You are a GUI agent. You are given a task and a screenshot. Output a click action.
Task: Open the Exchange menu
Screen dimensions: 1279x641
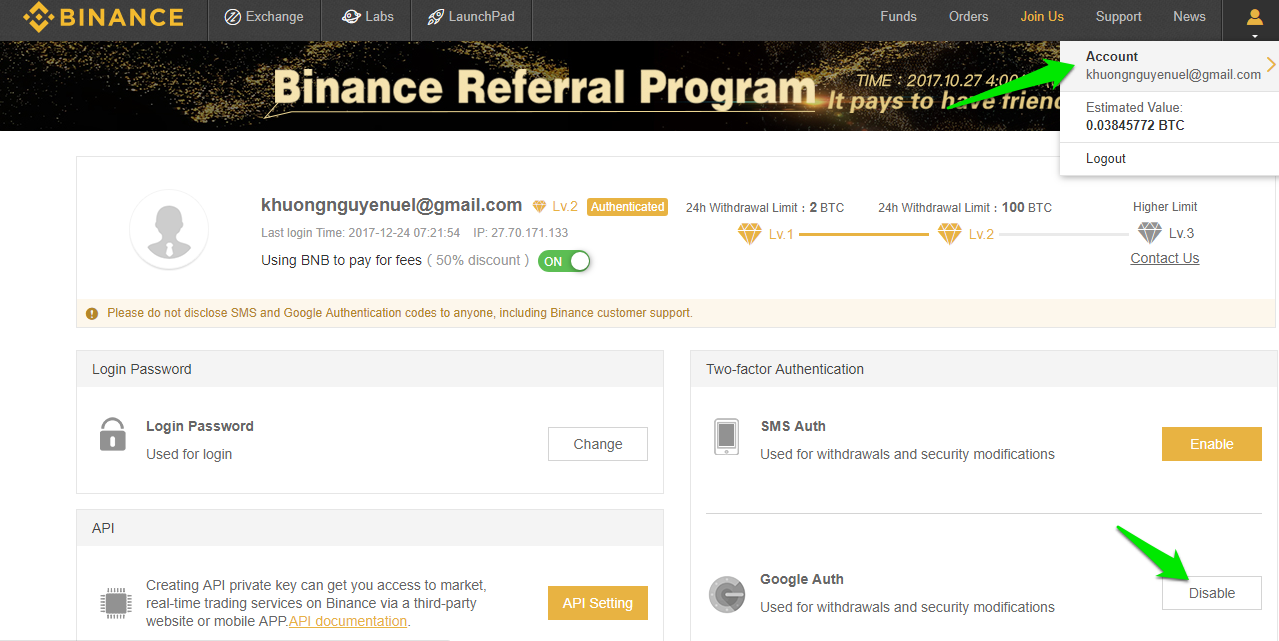pos(264,17)
